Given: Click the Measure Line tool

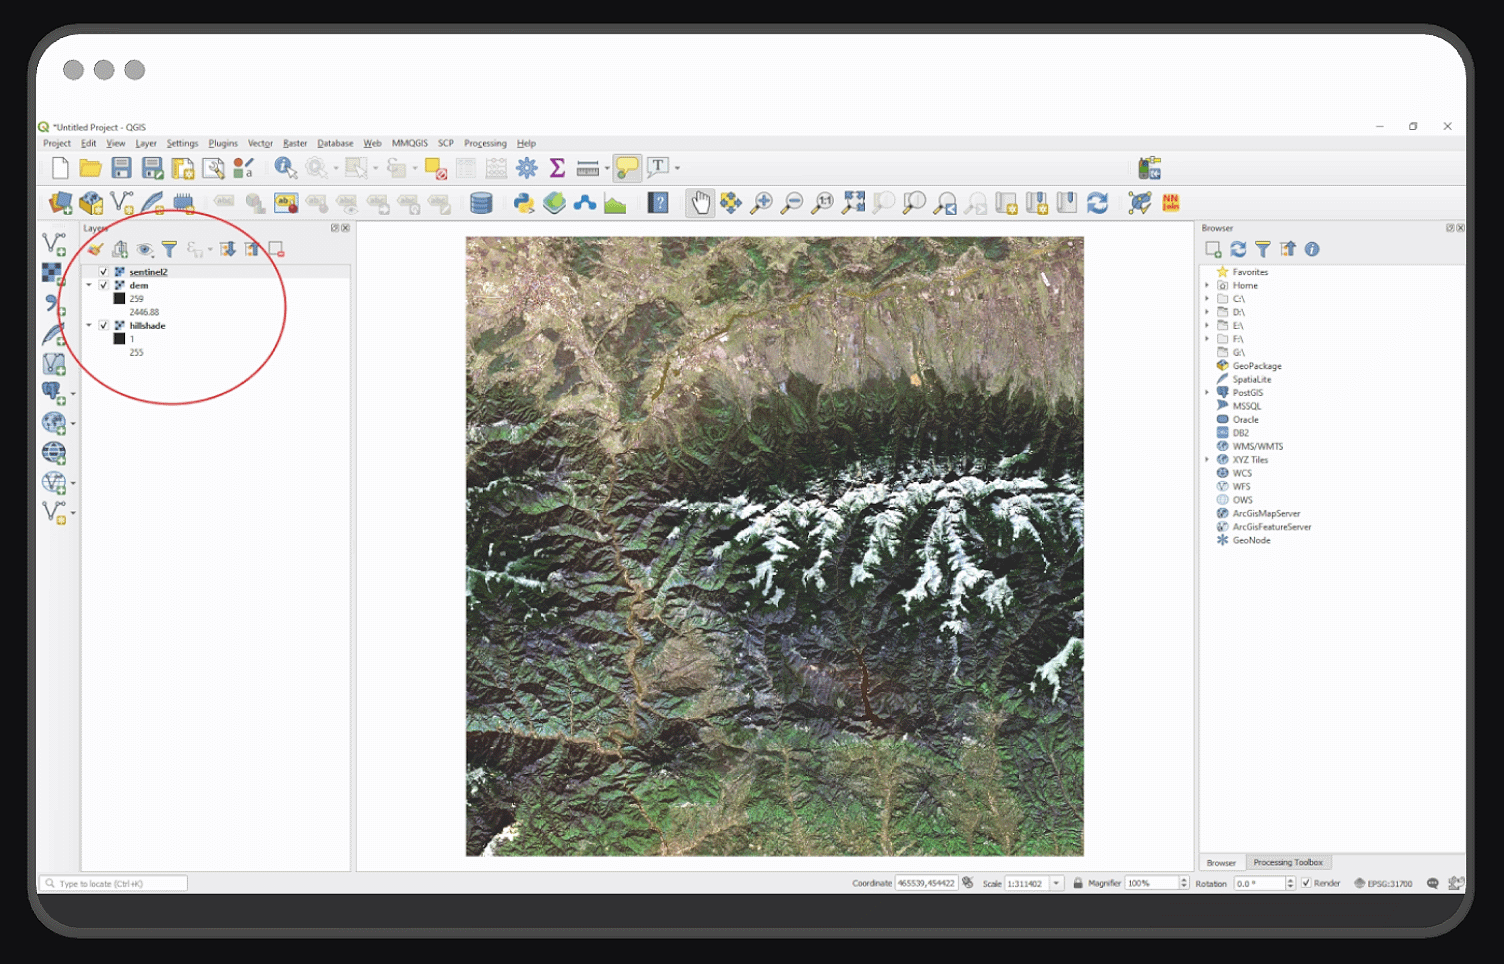Looking at the screenshot, I should [x=587, y=167].
